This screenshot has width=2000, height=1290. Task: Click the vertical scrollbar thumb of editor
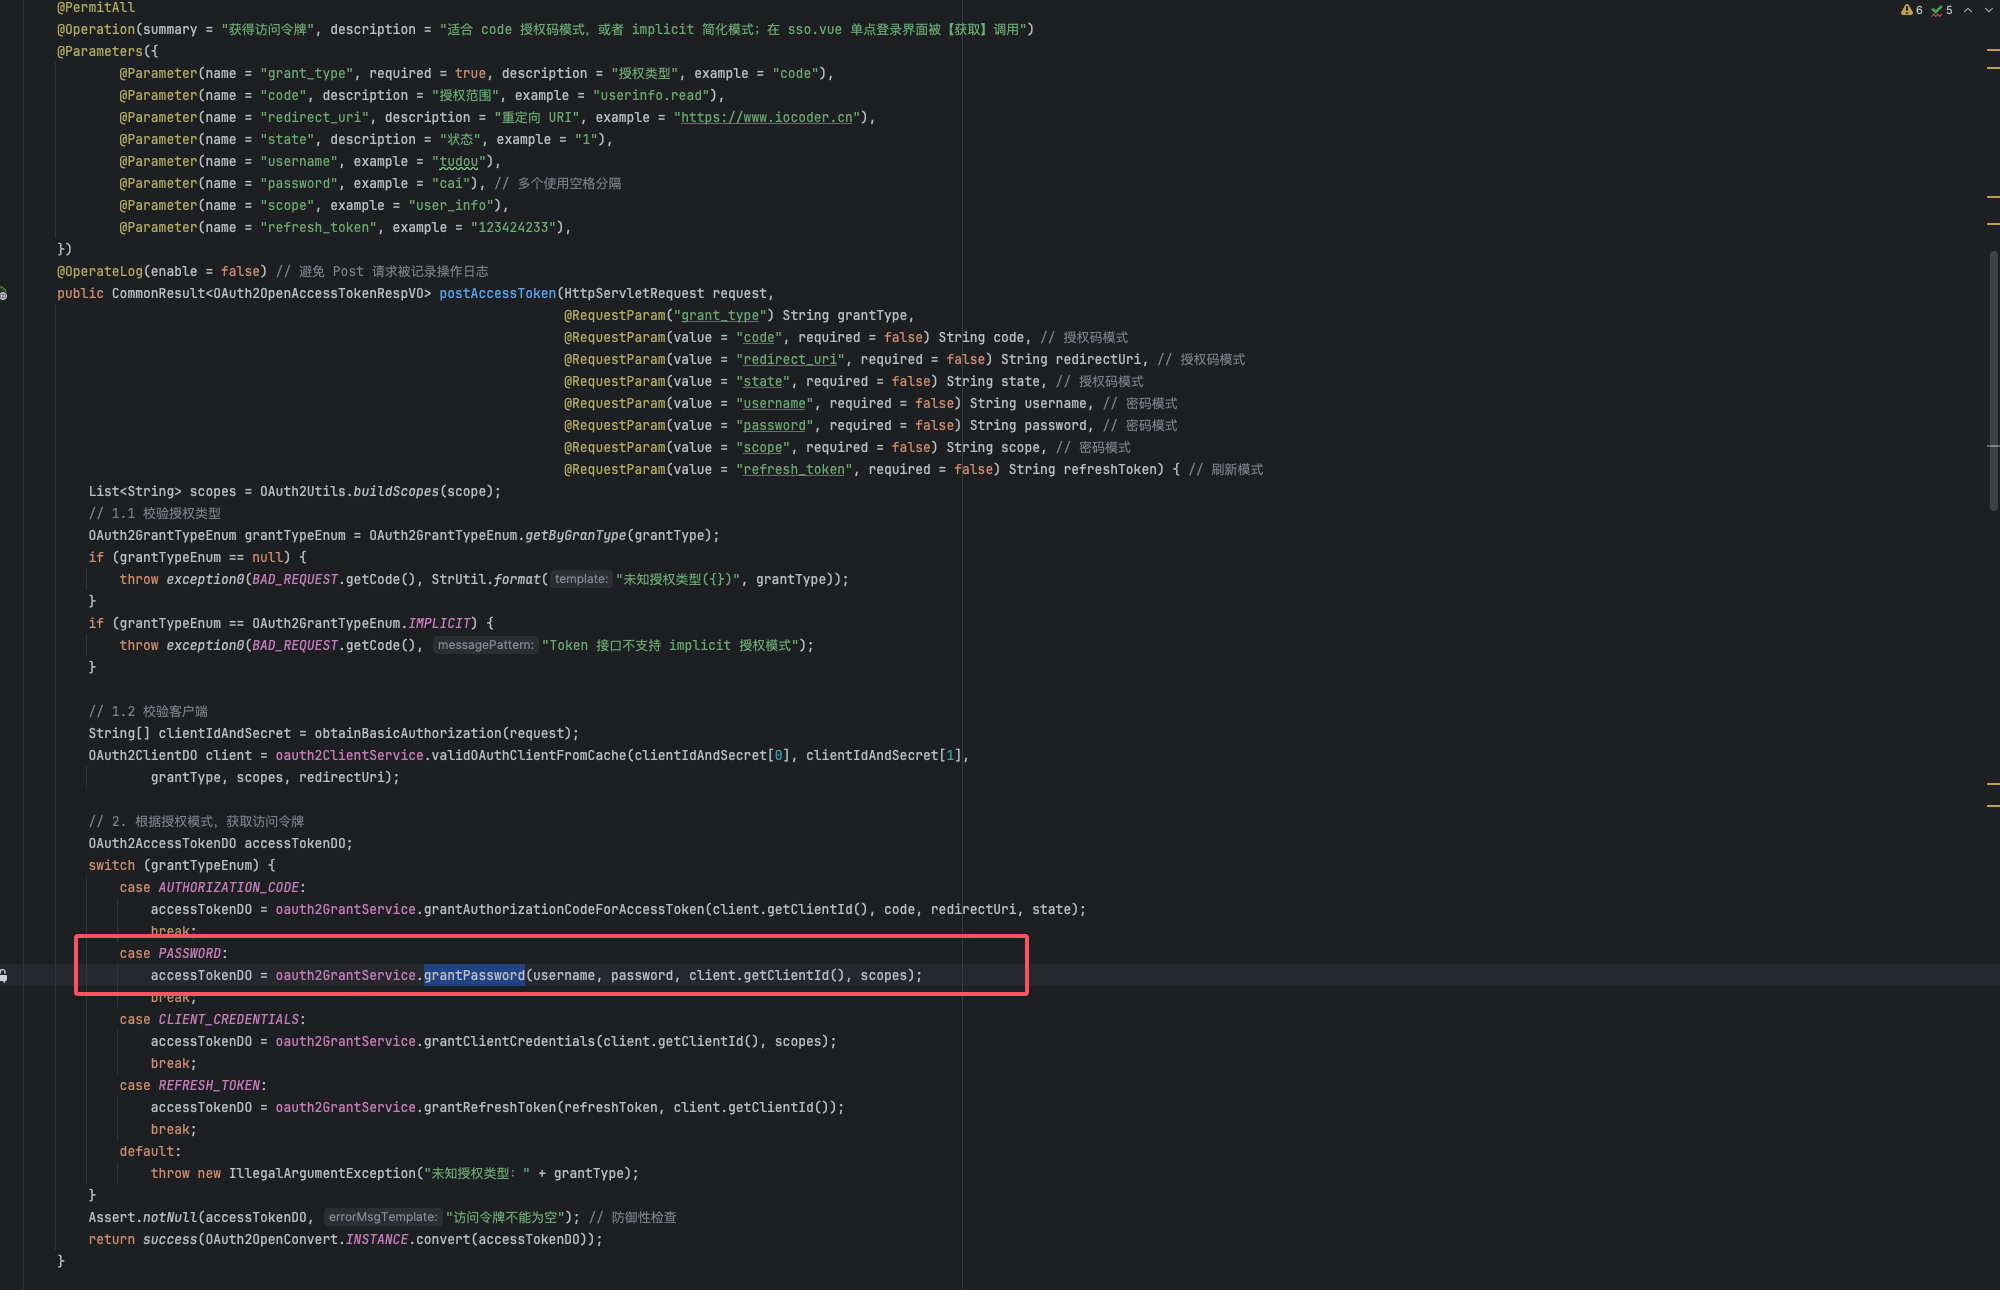(1993, 380)
